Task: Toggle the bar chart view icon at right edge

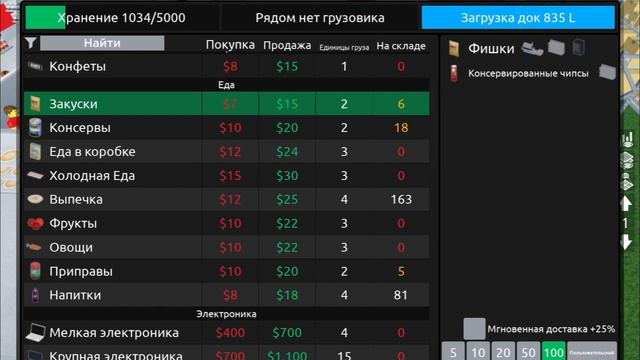Action: click(x=627, y=140)
